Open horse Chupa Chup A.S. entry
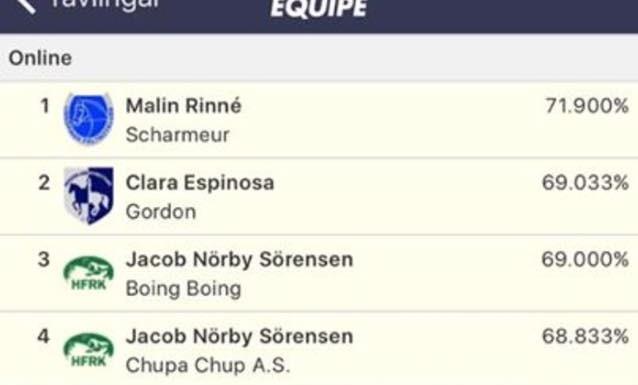This screenshot has width=638, height=385. click(208, 365)
